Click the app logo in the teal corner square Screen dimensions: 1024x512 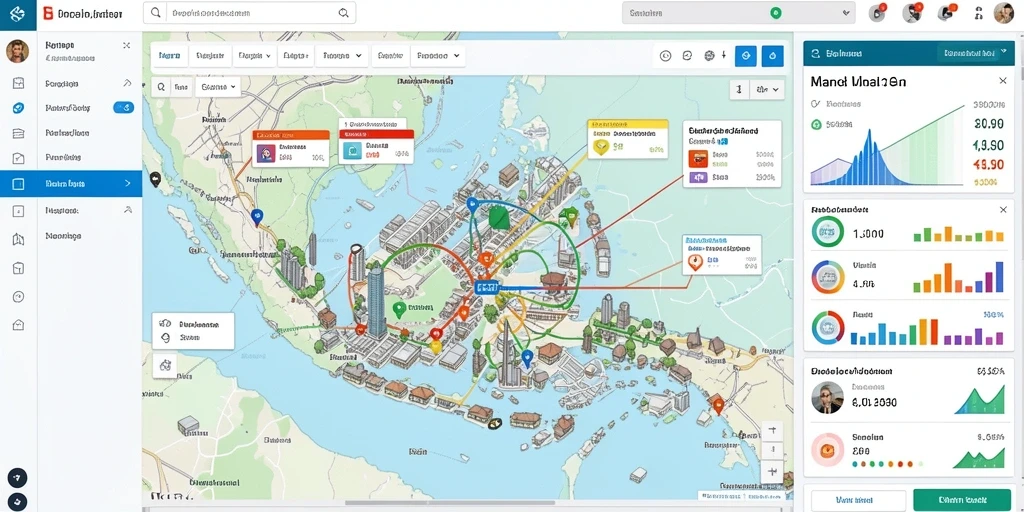[18, 14]
